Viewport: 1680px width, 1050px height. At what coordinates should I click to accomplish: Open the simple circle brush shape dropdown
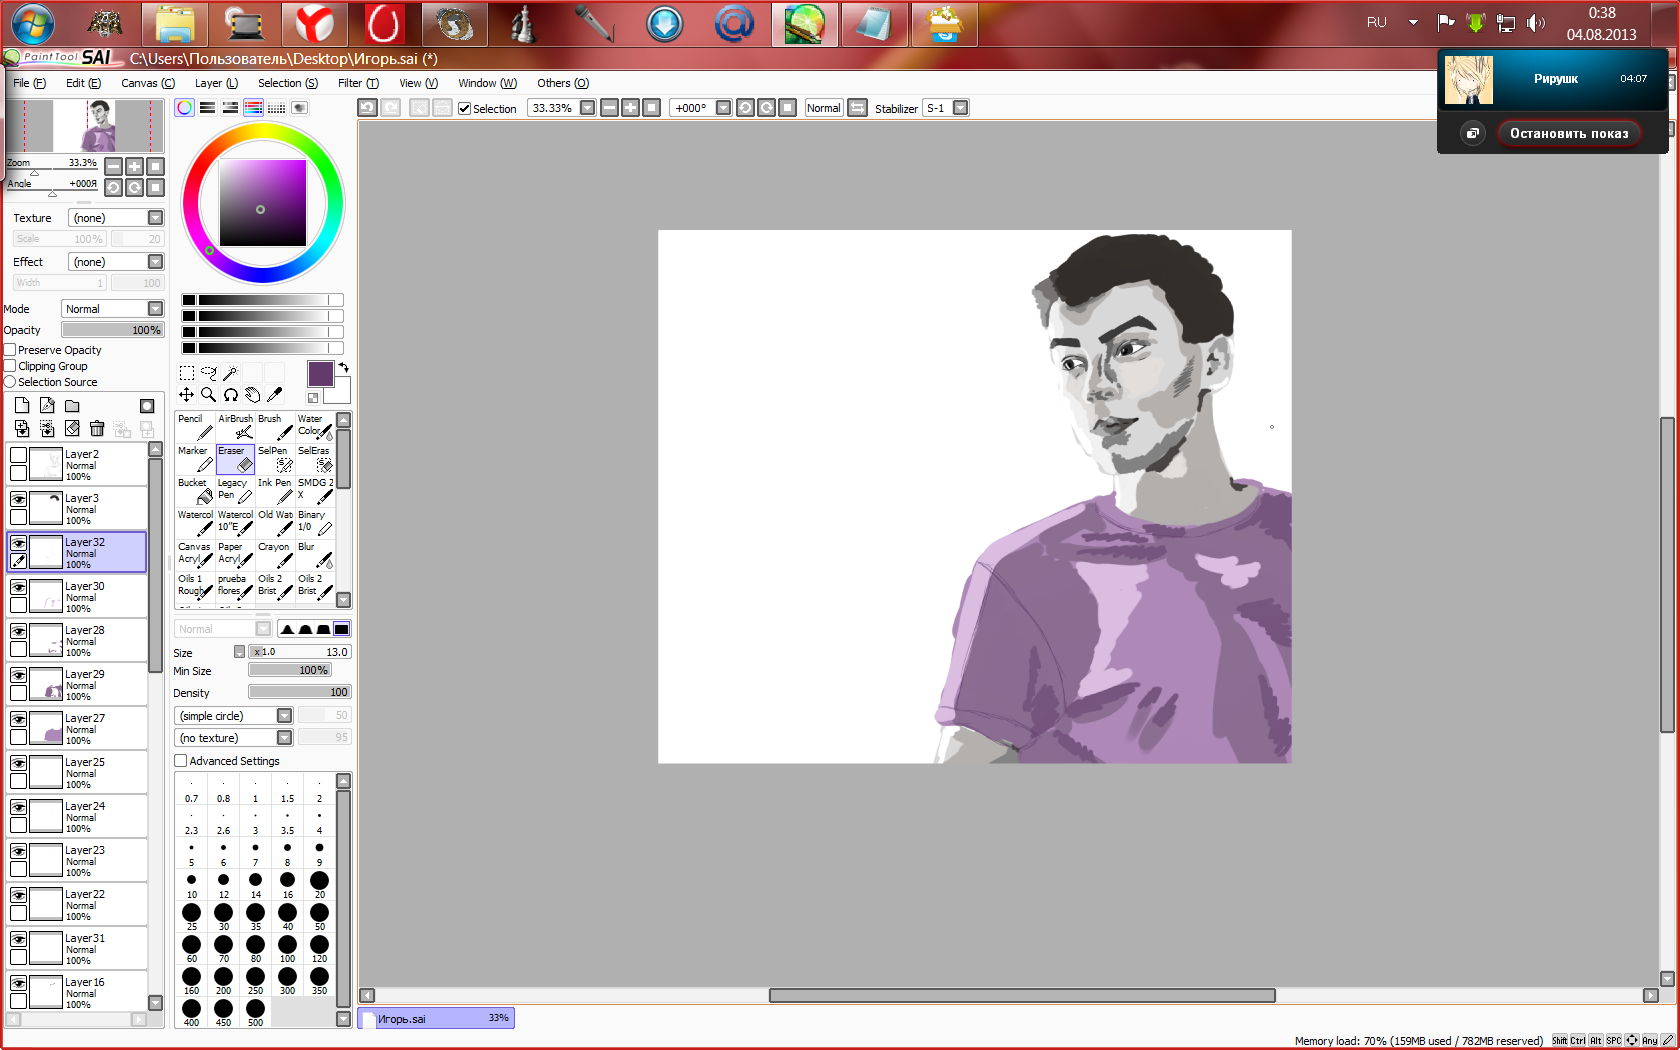[234, 716]
